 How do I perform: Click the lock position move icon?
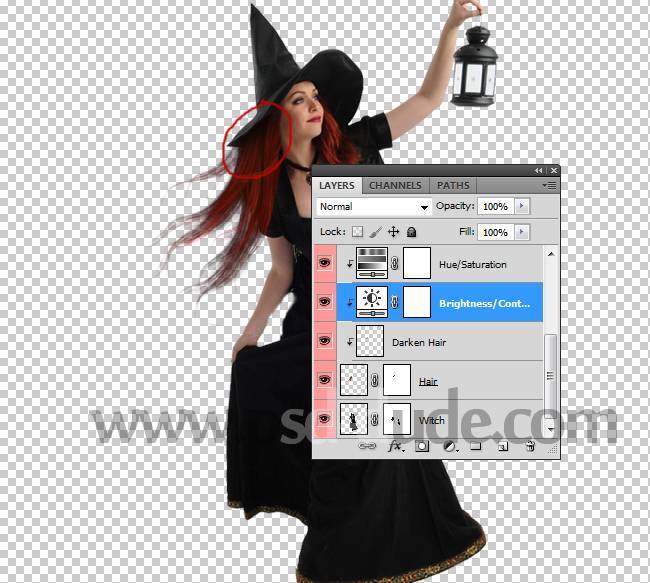(393, 232)
